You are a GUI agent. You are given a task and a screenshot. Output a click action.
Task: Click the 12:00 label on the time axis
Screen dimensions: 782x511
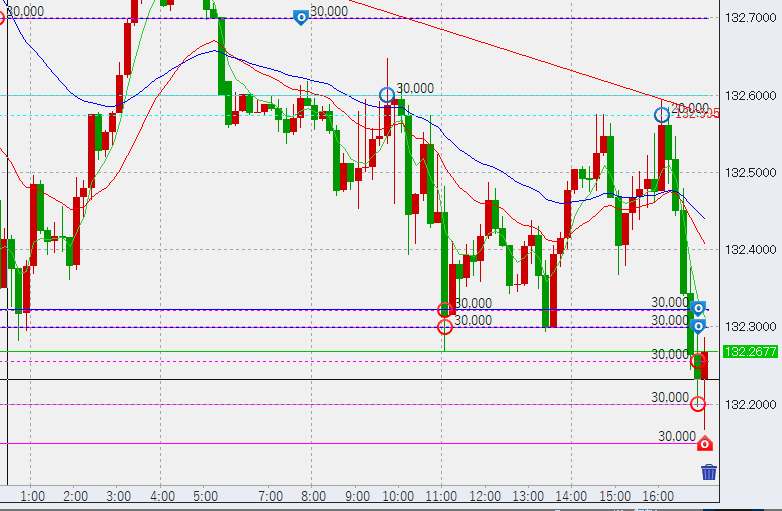(485, 496)
